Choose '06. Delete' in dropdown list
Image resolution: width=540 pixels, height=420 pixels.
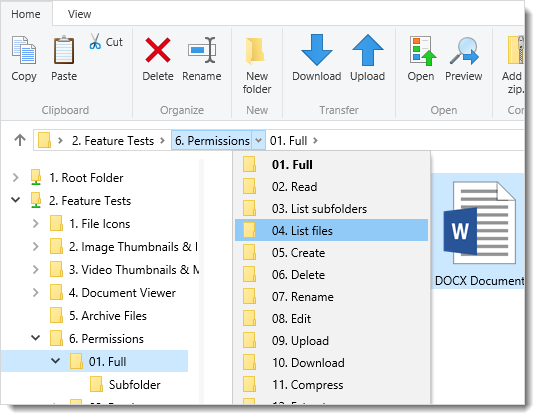(331, 275)
